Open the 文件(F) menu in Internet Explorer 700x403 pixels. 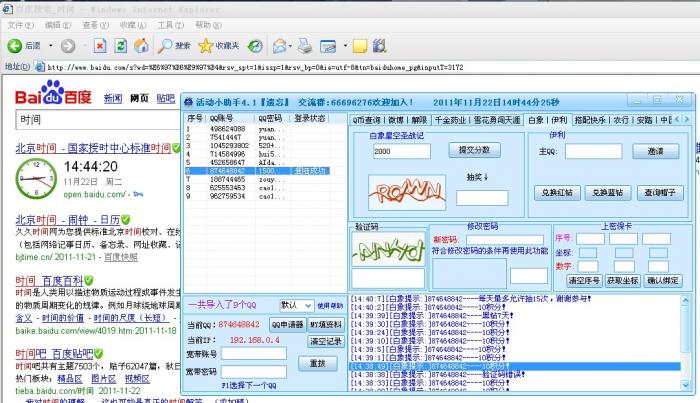pyautogui.click(x=21, y=25)
